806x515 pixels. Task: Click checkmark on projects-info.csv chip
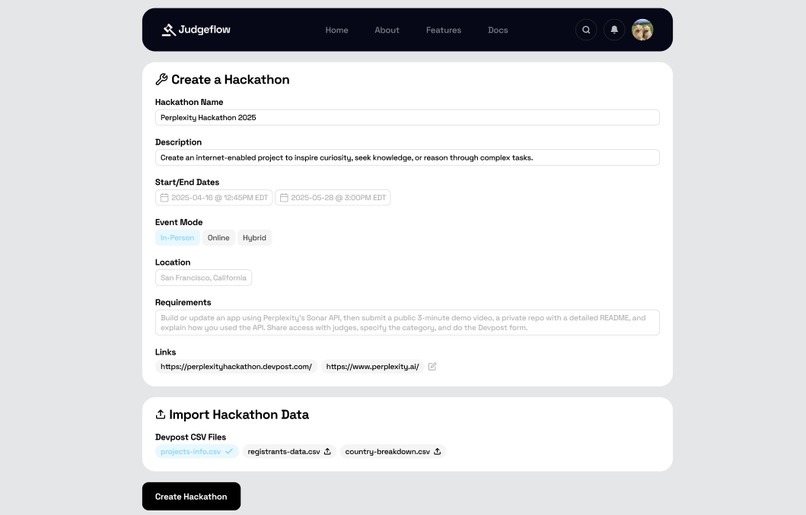(229, 451)
